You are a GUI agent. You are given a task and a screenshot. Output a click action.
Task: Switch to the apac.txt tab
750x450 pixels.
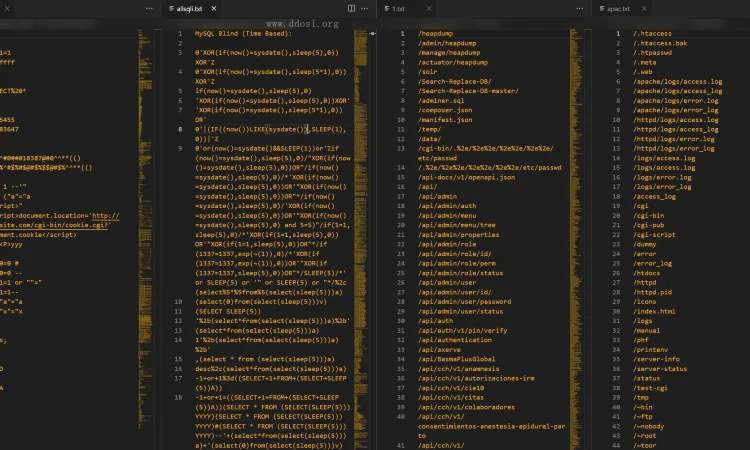pos(618,9)
